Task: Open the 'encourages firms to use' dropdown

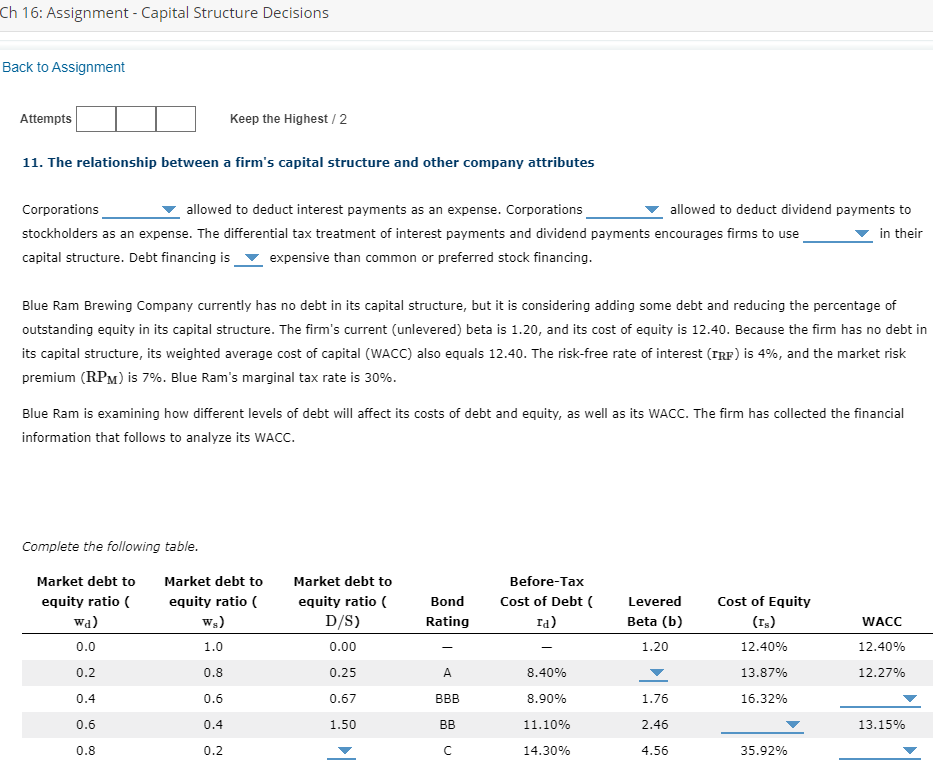Action: tap(838, 233)
